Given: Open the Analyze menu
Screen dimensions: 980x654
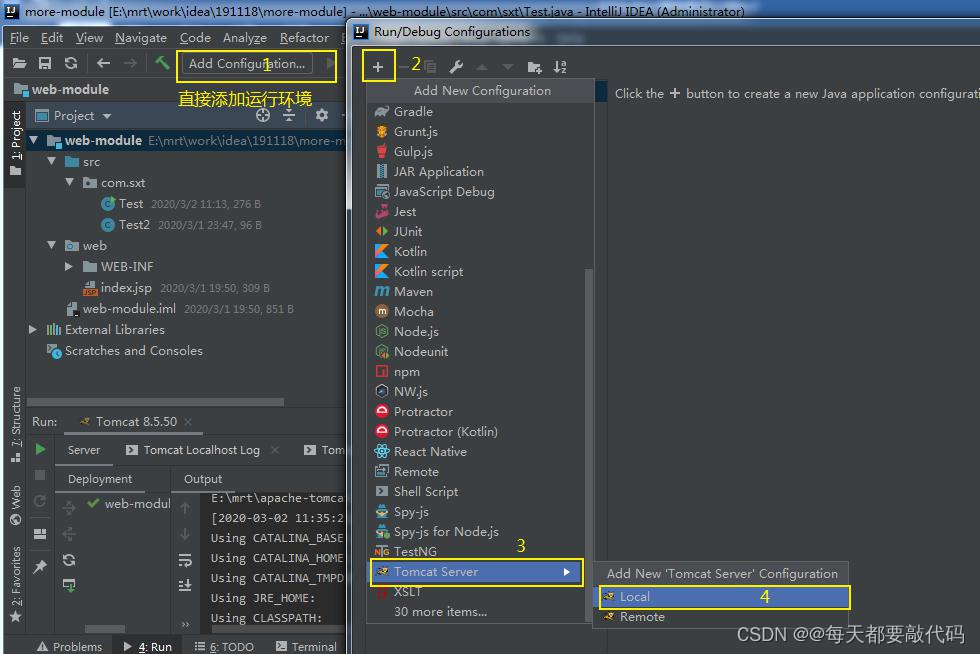Looking at the screenshot, I should [x=245, y=38].
